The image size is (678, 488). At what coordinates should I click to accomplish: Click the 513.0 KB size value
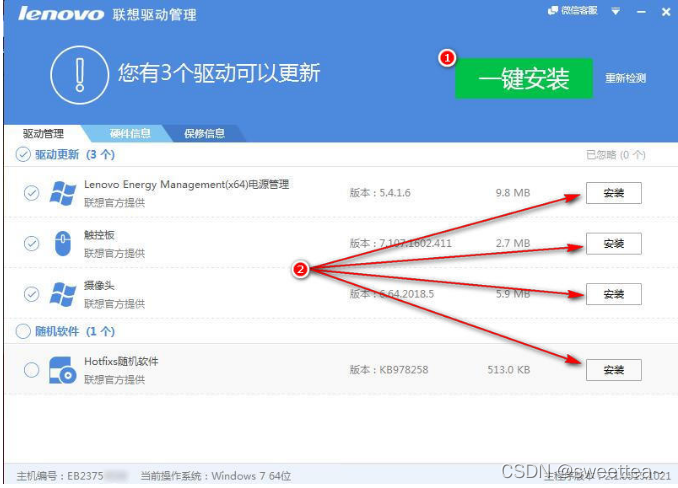[508, 370]
